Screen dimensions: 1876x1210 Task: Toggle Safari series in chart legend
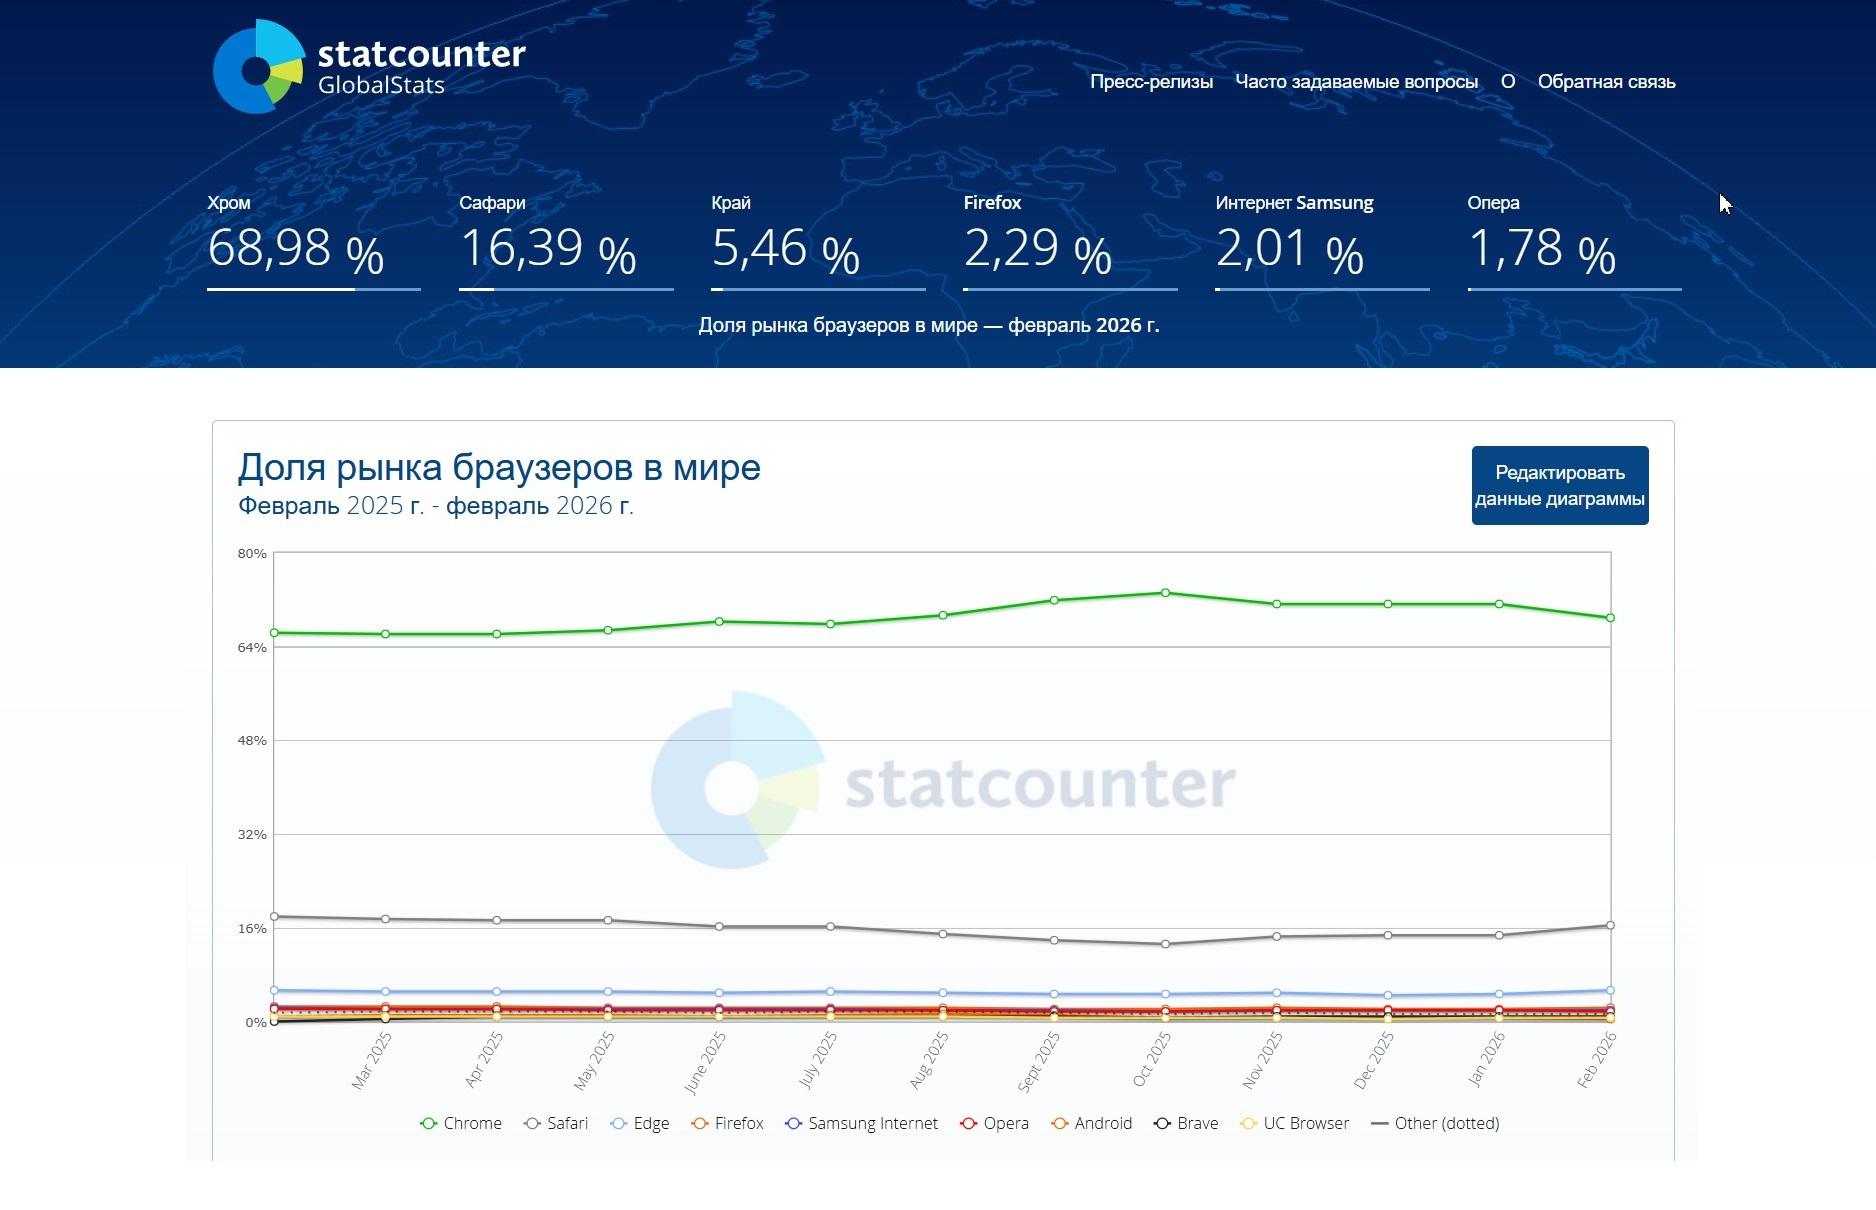(556, 1123)
